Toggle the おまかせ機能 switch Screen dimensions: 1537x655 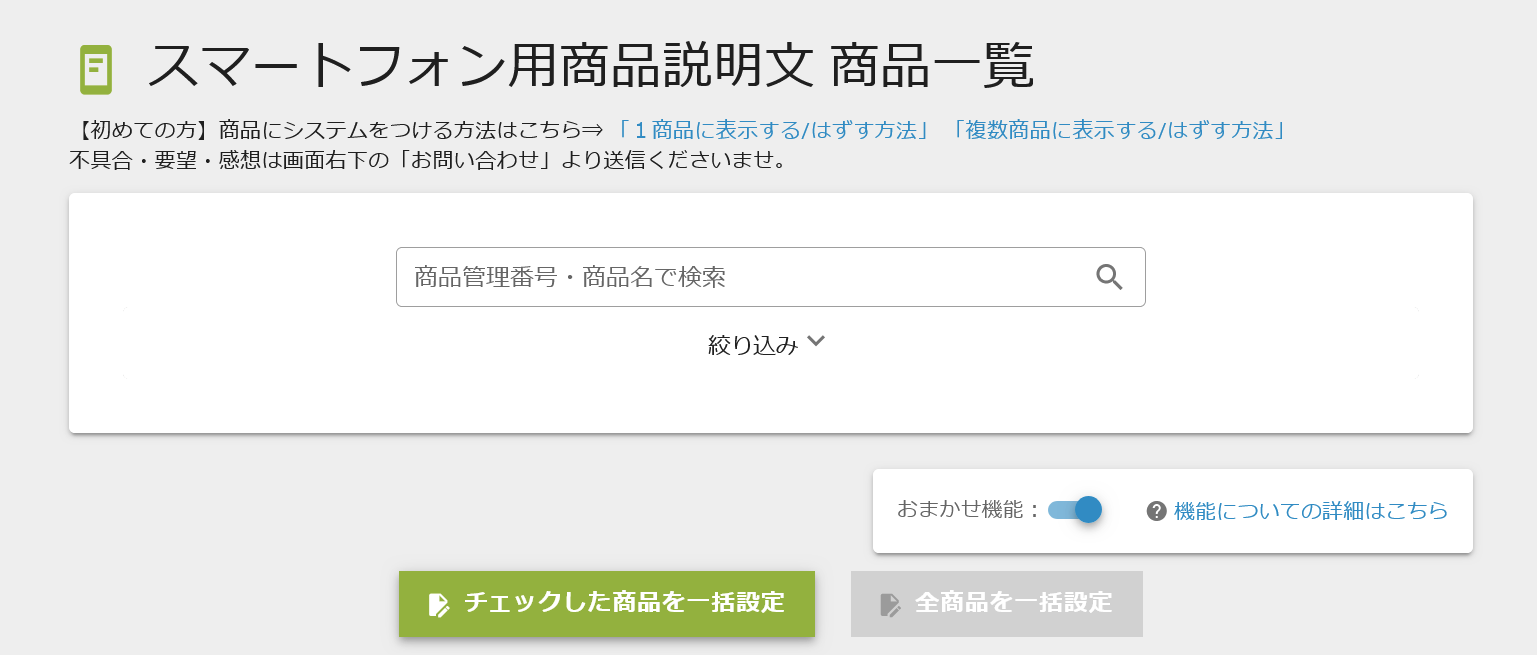pyautogui.click(x=1076, y=510)
